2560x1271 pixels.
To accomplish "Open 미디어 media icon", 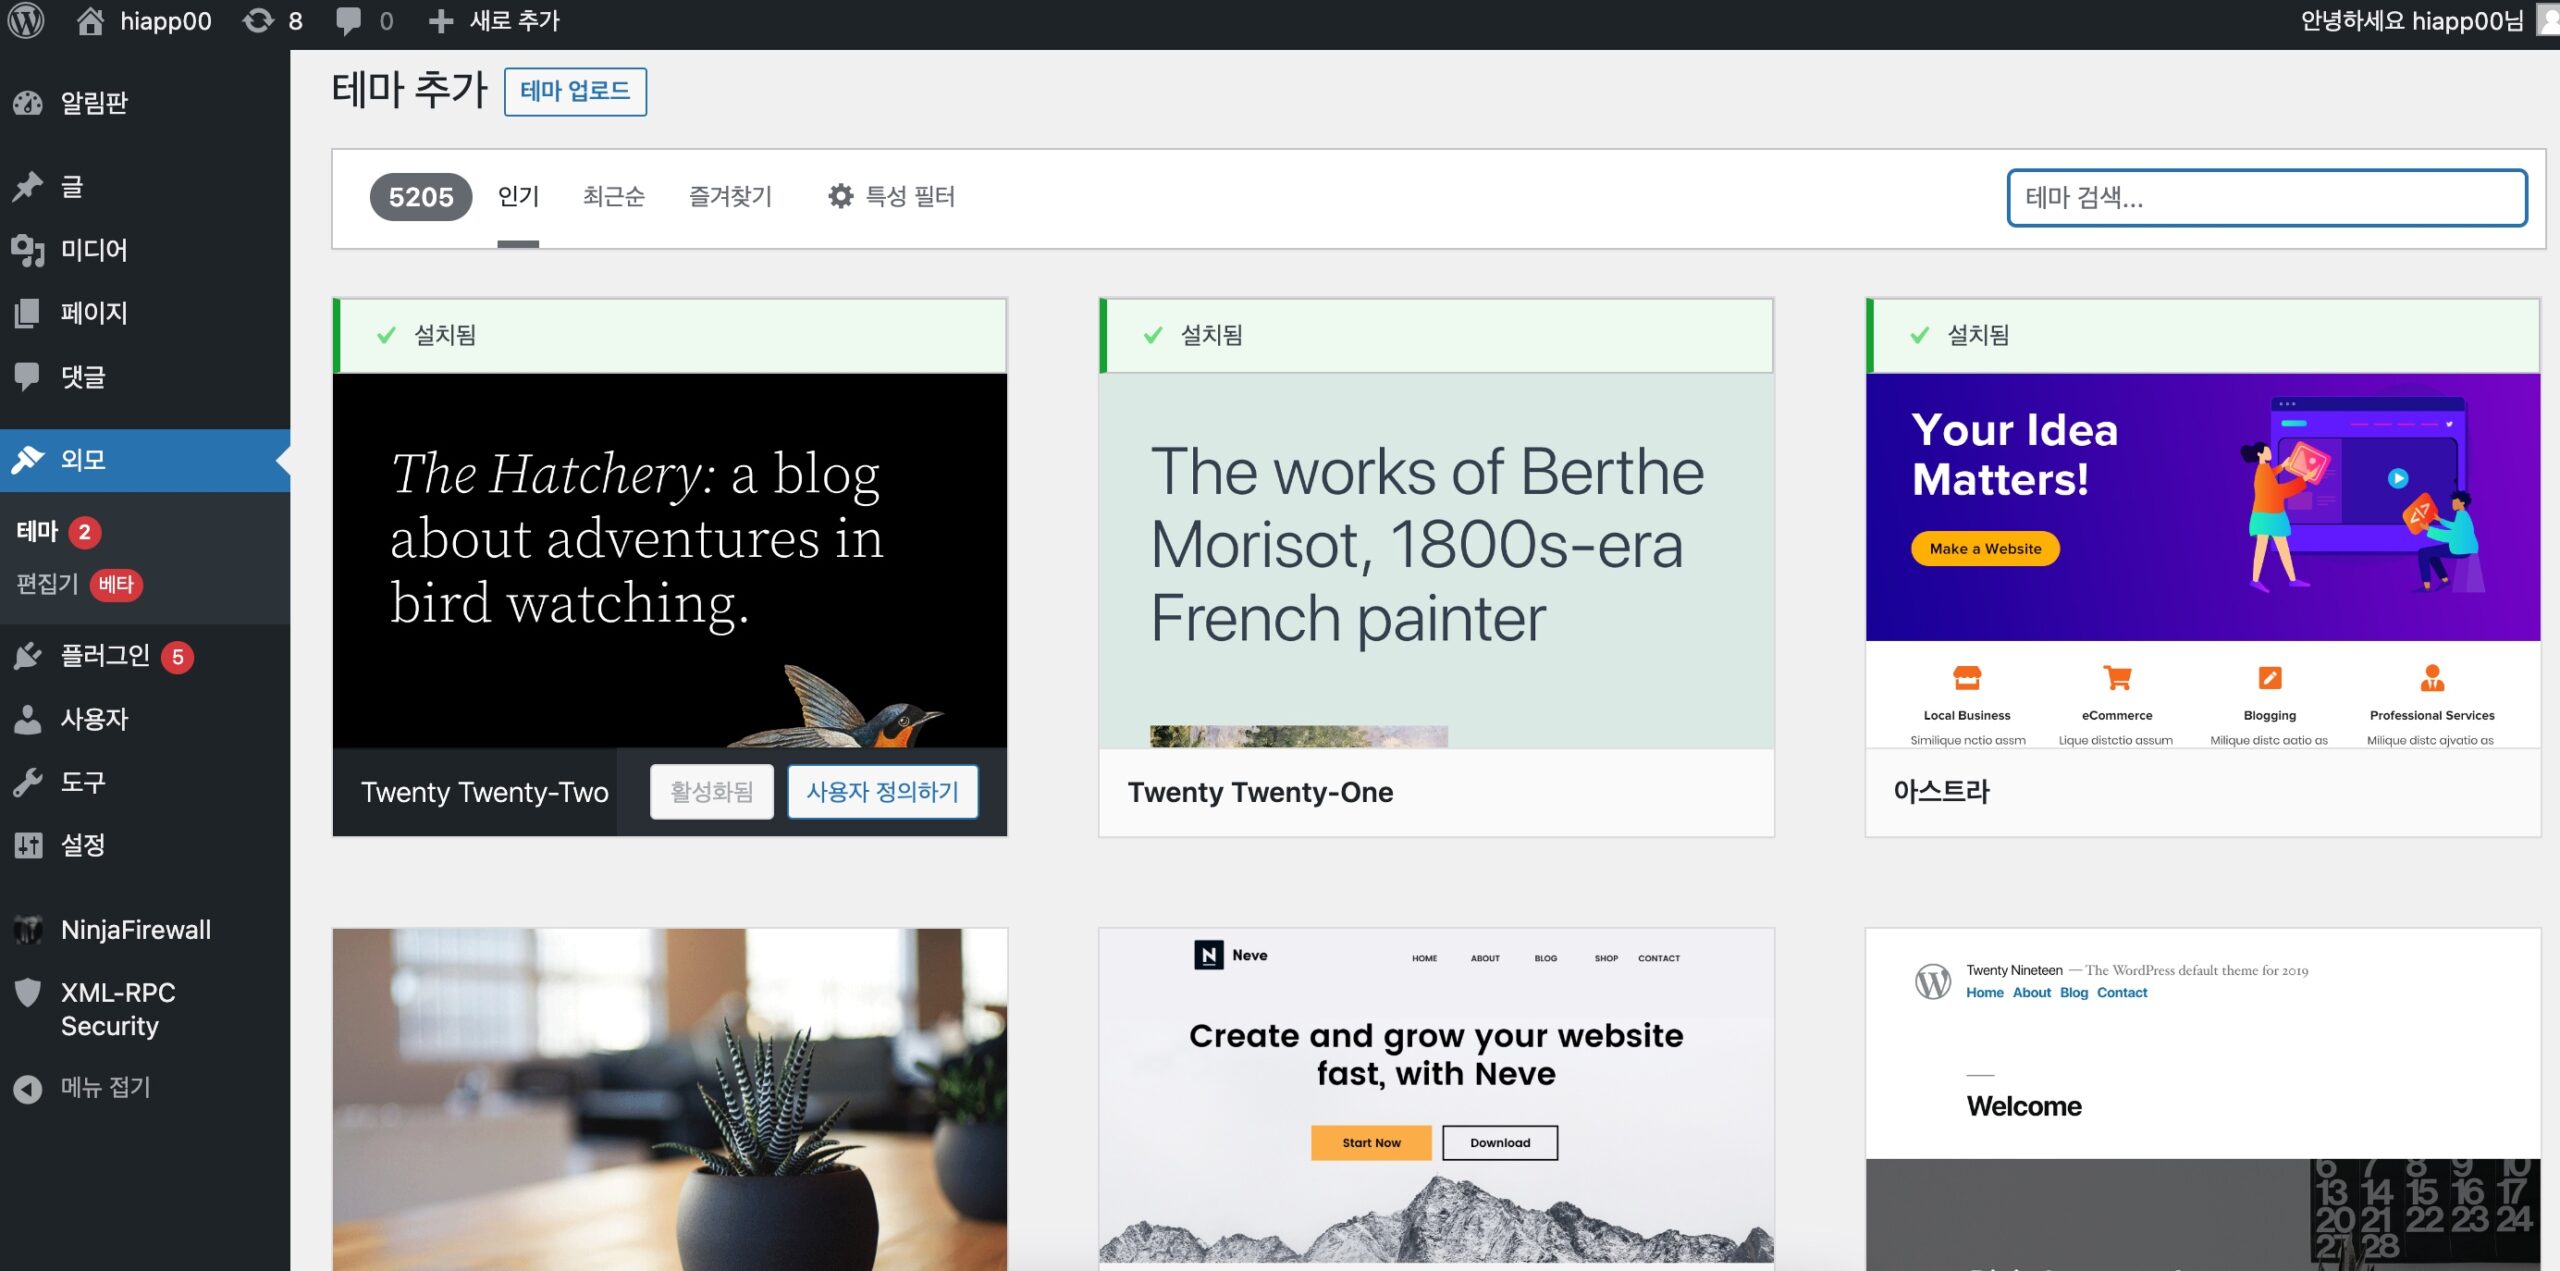I will (28, 250).
